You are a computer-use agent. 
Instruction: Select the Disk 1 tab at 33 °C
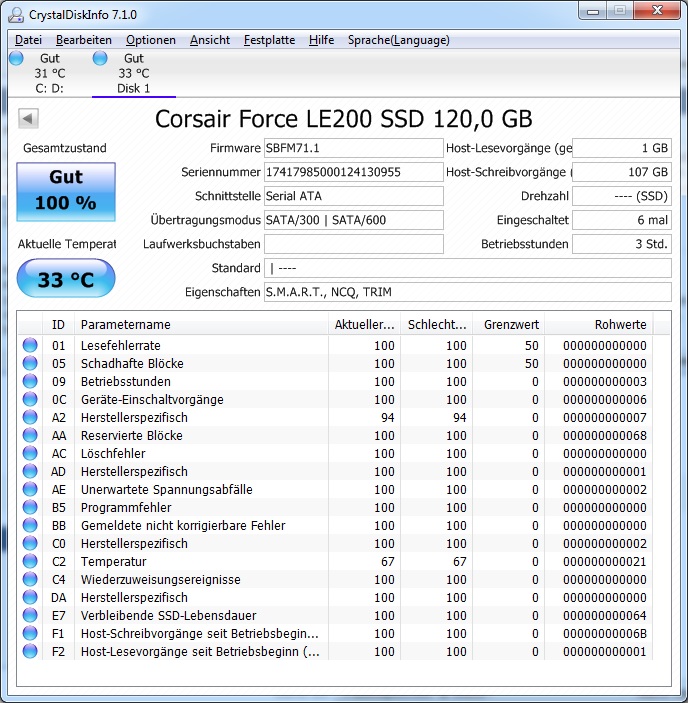[134, 73]
